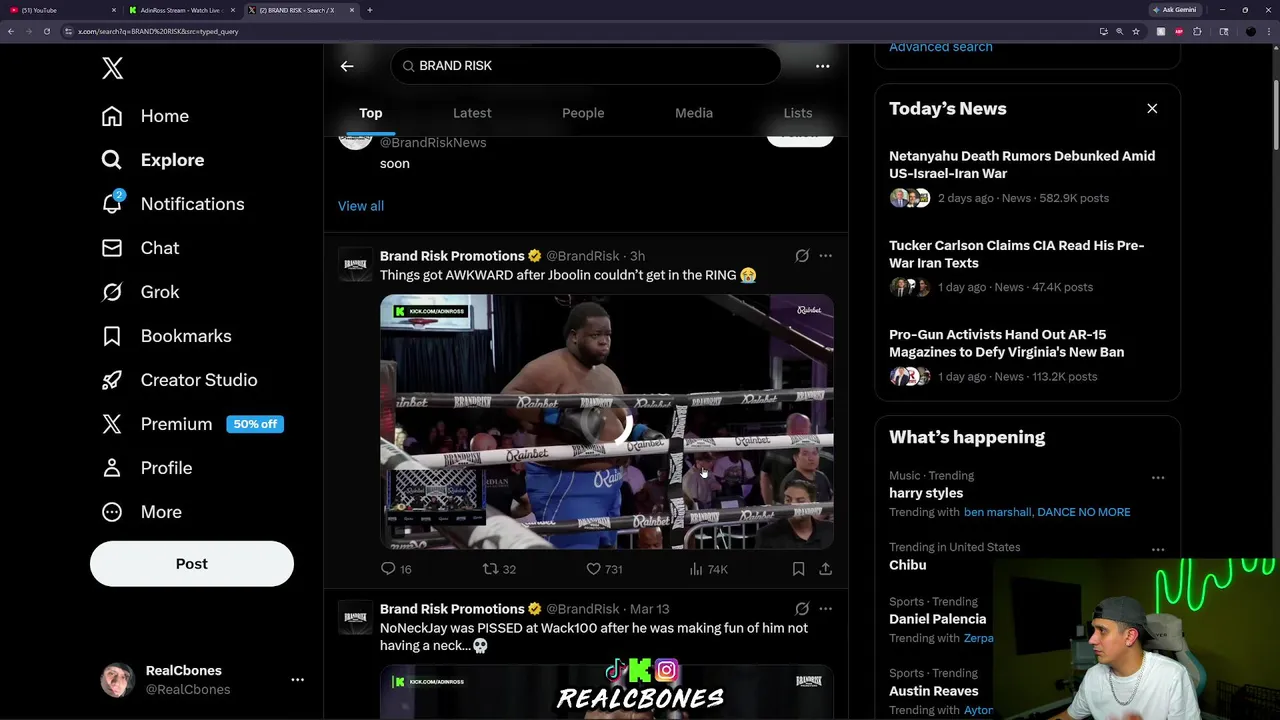Switch to the People tab
The image size is (1280, 720).
tap(583, 113)
